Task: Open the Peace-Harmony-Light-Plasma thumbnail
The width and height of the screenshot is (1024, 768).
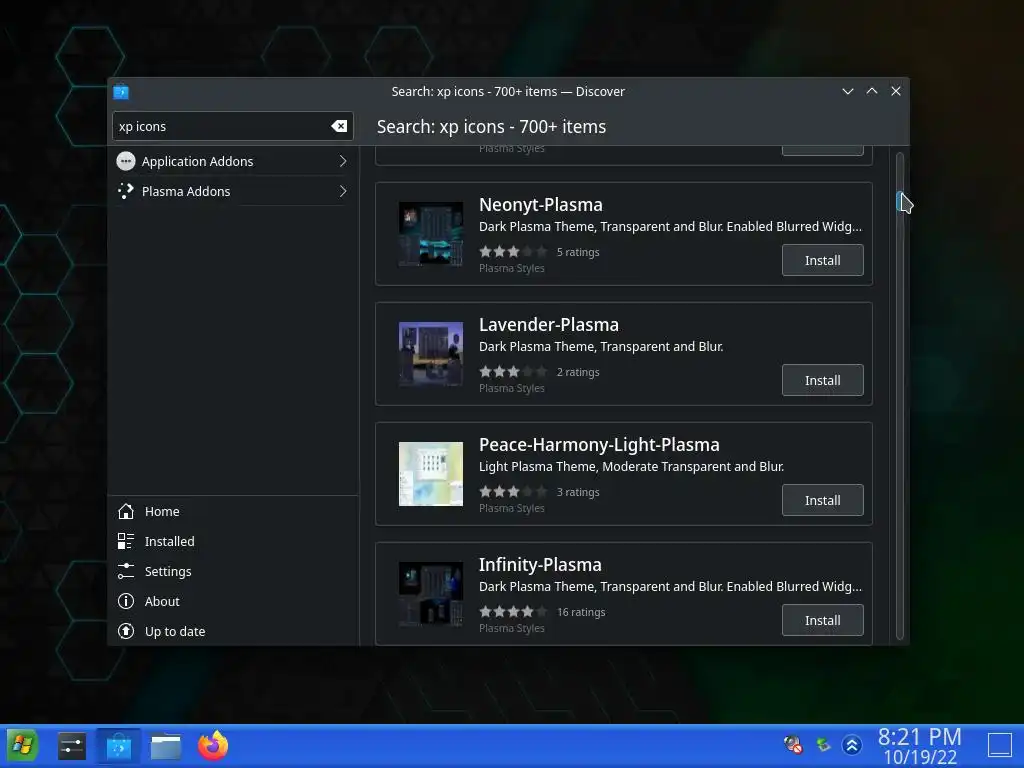Action: (431, 474)
